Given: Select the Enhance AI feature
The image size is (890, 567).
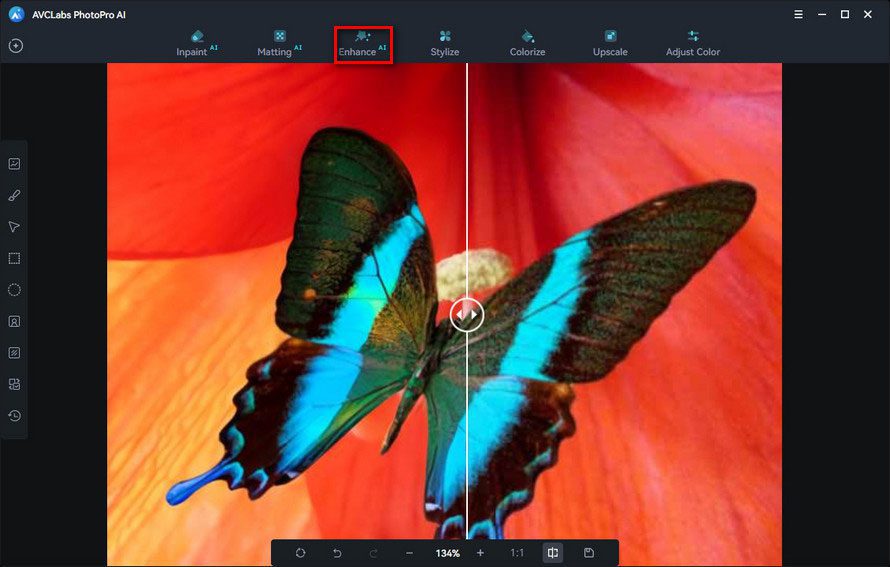Looking at the screenshot, I should tap(363, 44).
